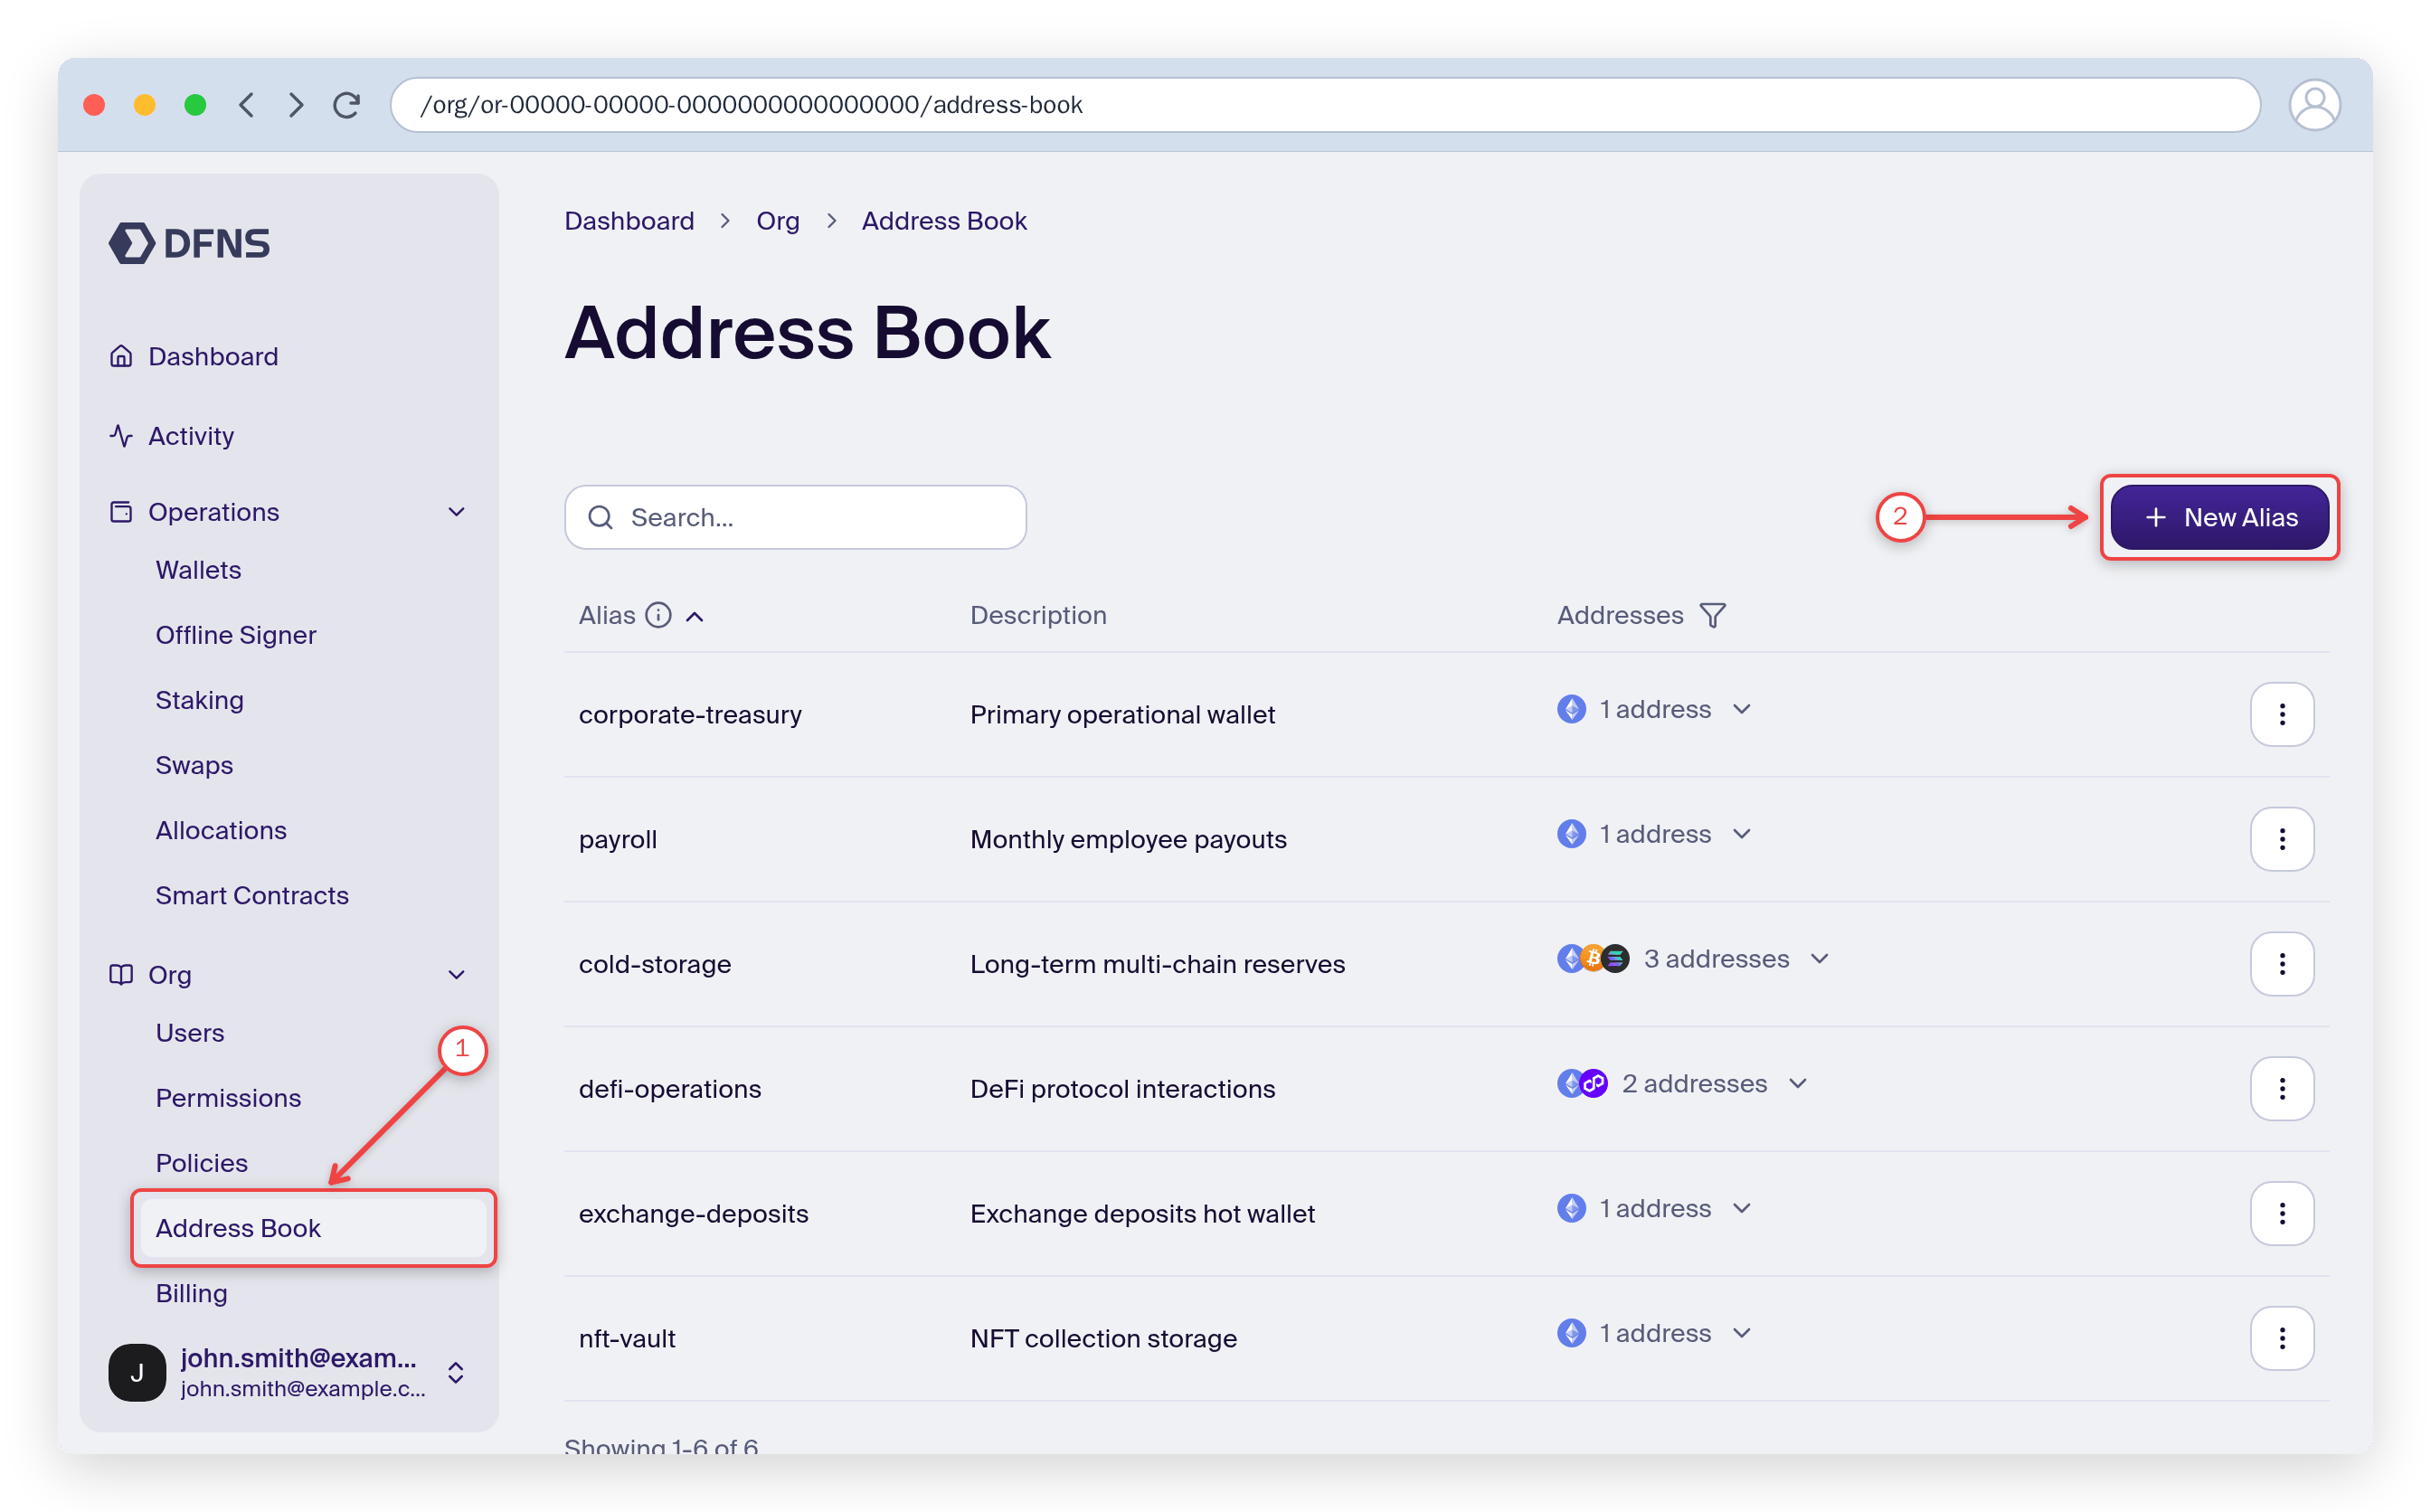2431x1512 pixels.
Task: Expand corporate-treasury 1 address dropdown
Action: 1741,709
